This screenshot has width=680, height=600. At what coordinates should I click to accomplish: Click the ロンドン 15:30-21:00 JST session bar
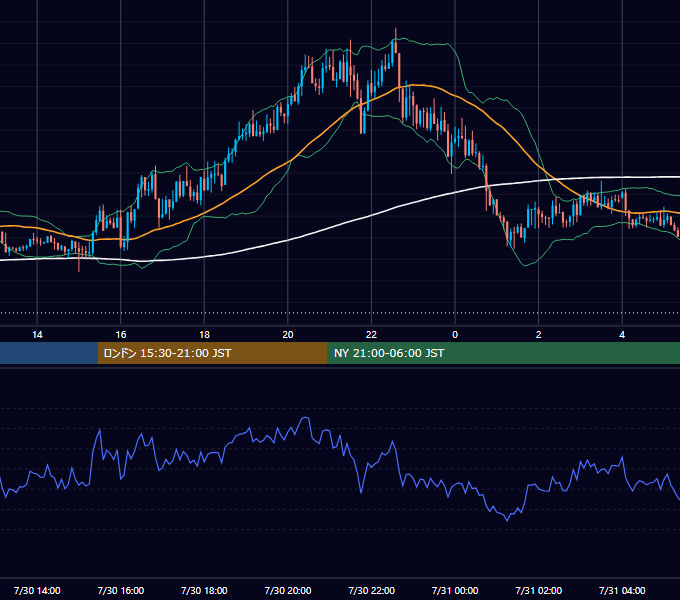pos(212,353)
